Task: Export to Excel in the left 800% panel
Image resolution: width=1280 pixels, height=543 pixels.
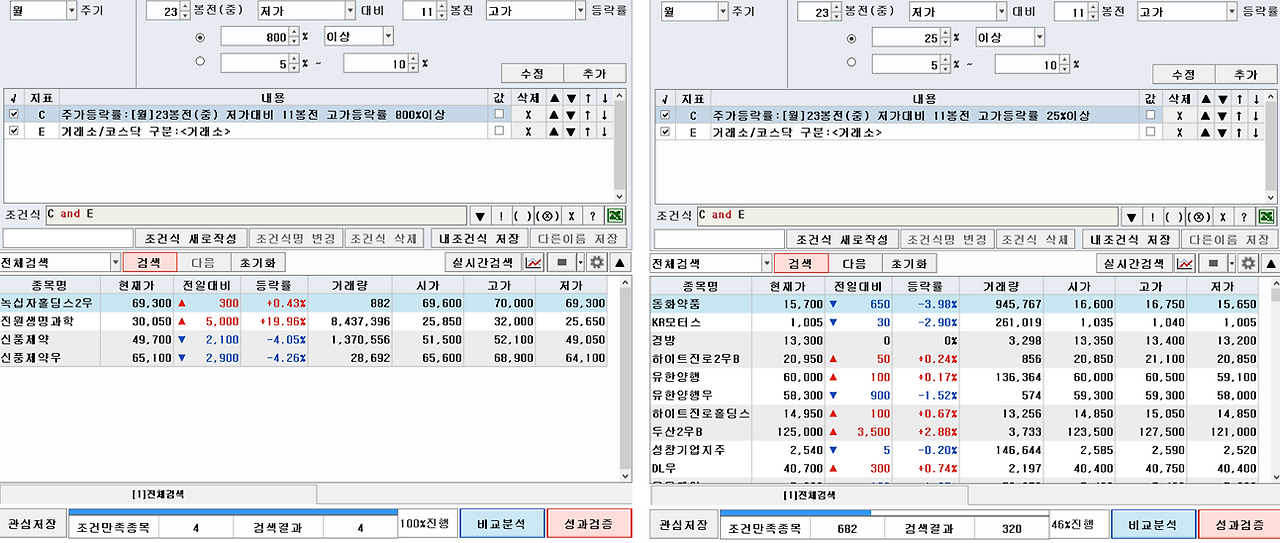Action: click(616, 215)
